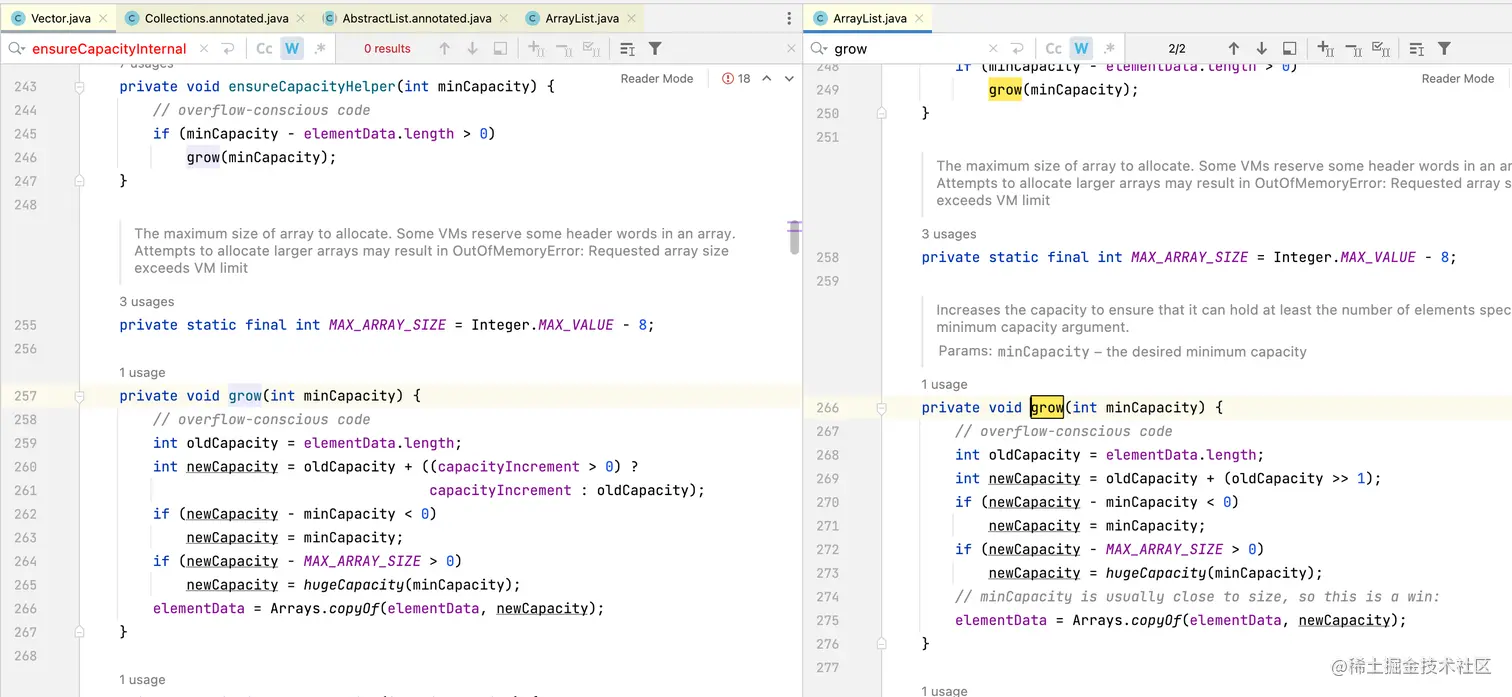Click fold end marker at line 267
The image size is (1512, 697).
pyautogui.click(x=79, y=632)
